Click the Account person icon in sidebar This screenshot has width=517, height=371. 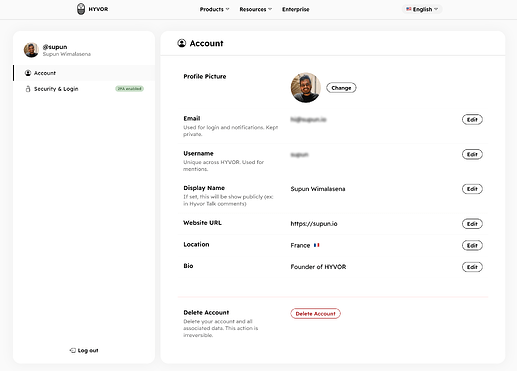pos(28,73)
